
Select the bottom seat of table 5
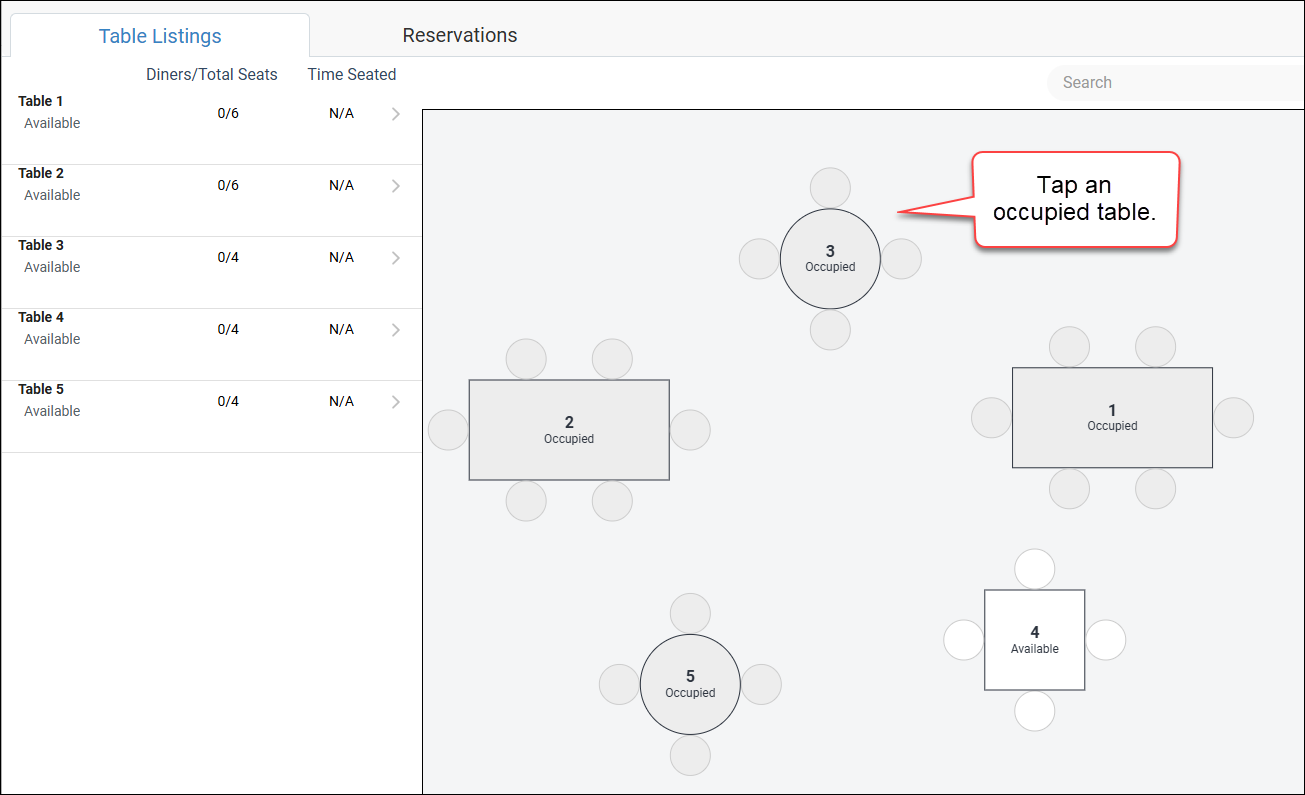pos(690,756)
